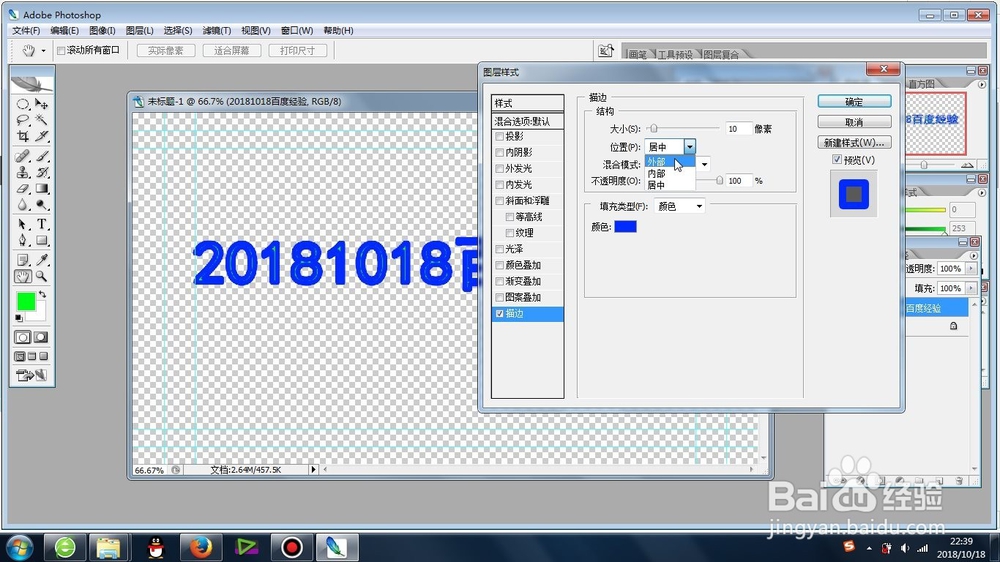Select the Clone Stamp tool

(22, 172)
